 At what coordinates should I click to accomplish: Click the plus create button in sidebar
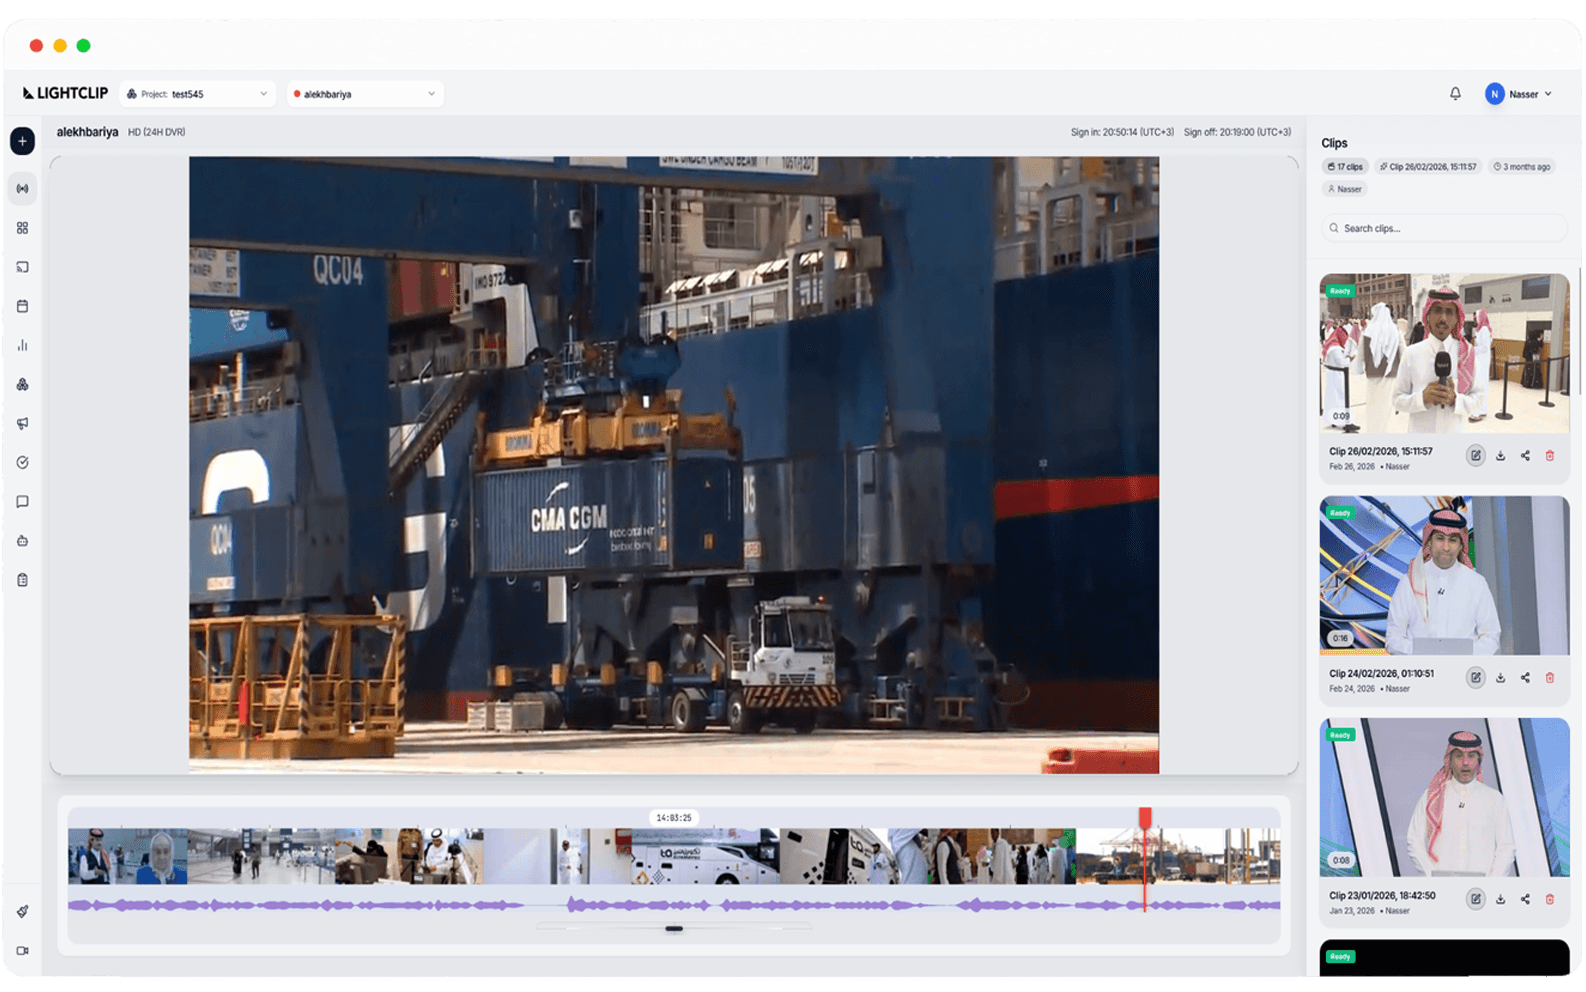pyautogui.click(x=22, y=141)
